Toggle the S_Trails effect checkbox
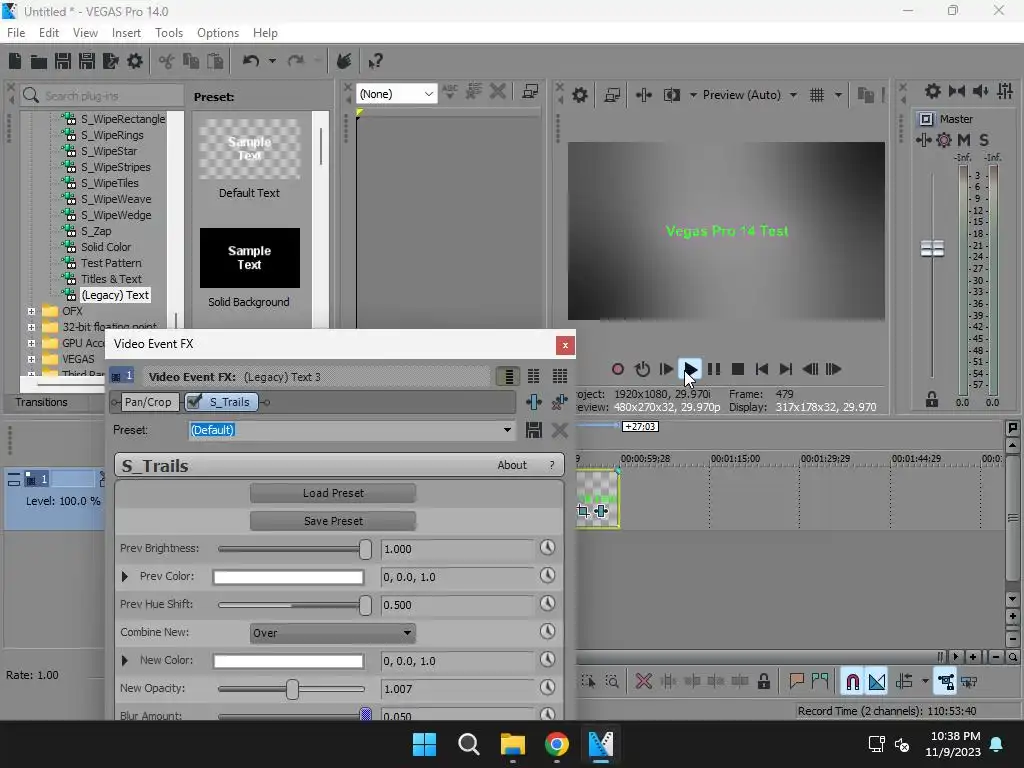 click(194, 402)
